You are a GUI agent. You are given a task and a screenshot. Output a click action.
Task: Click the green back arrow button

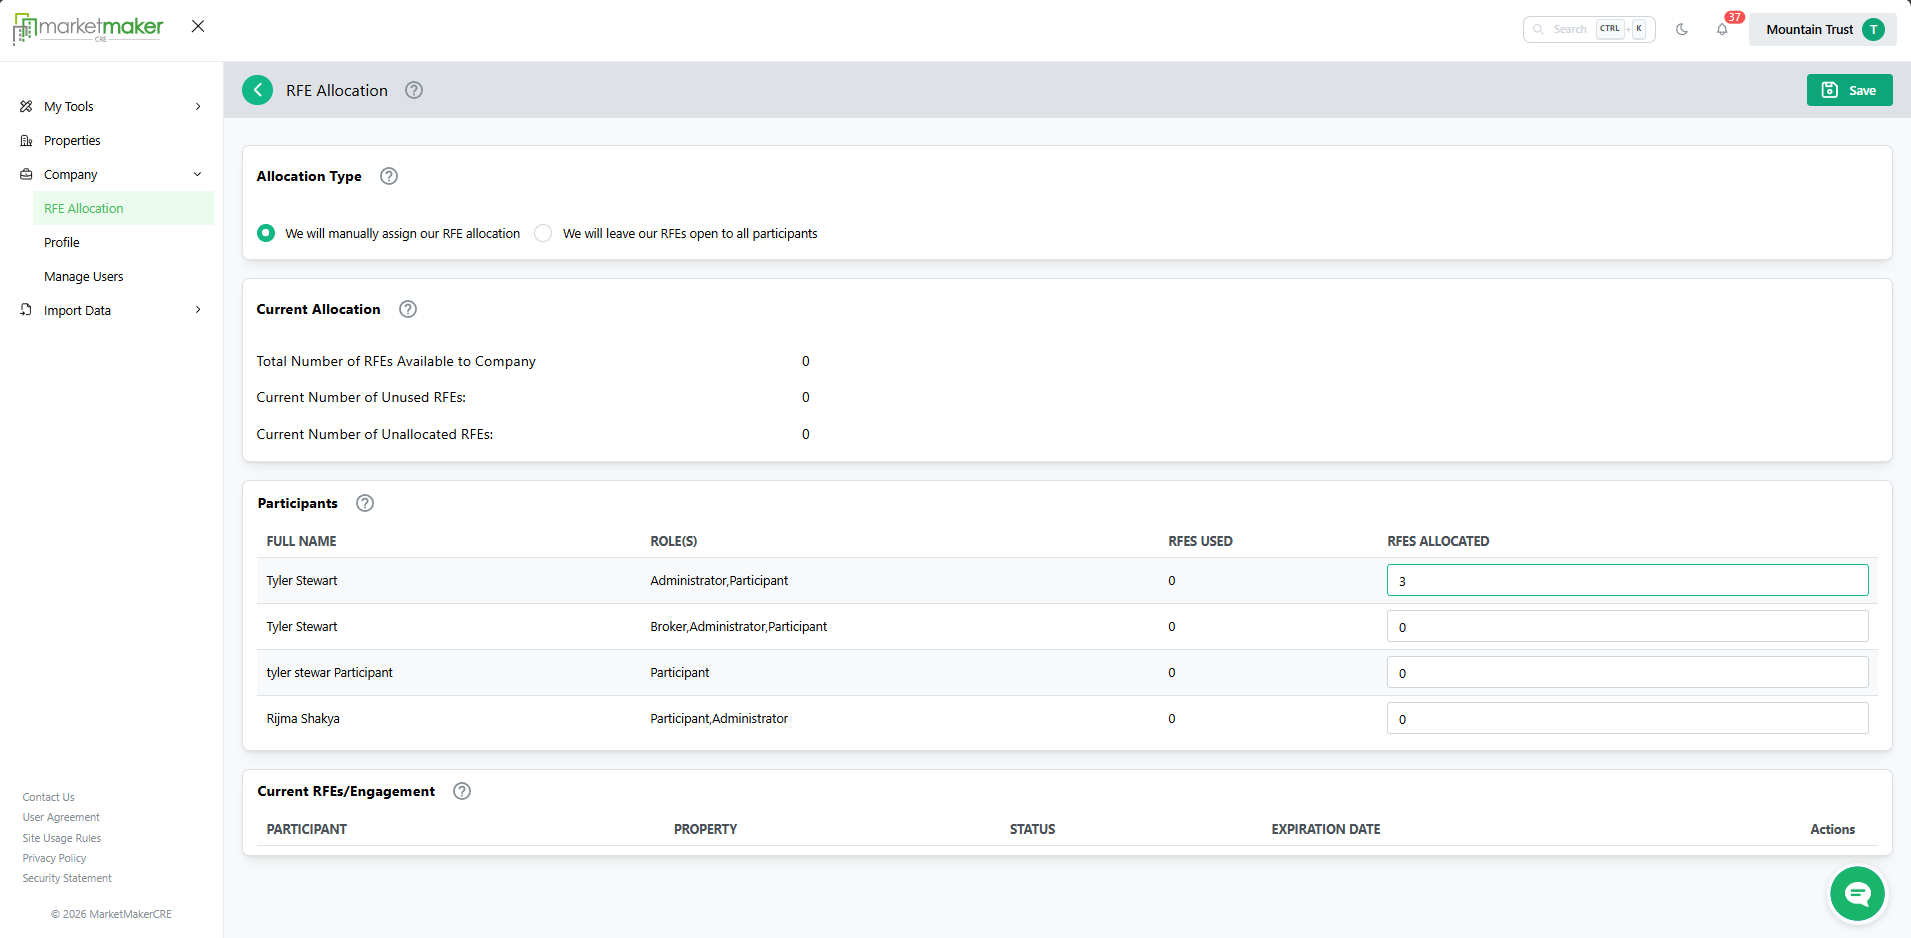pyautogui.click(x=257, y=90)
